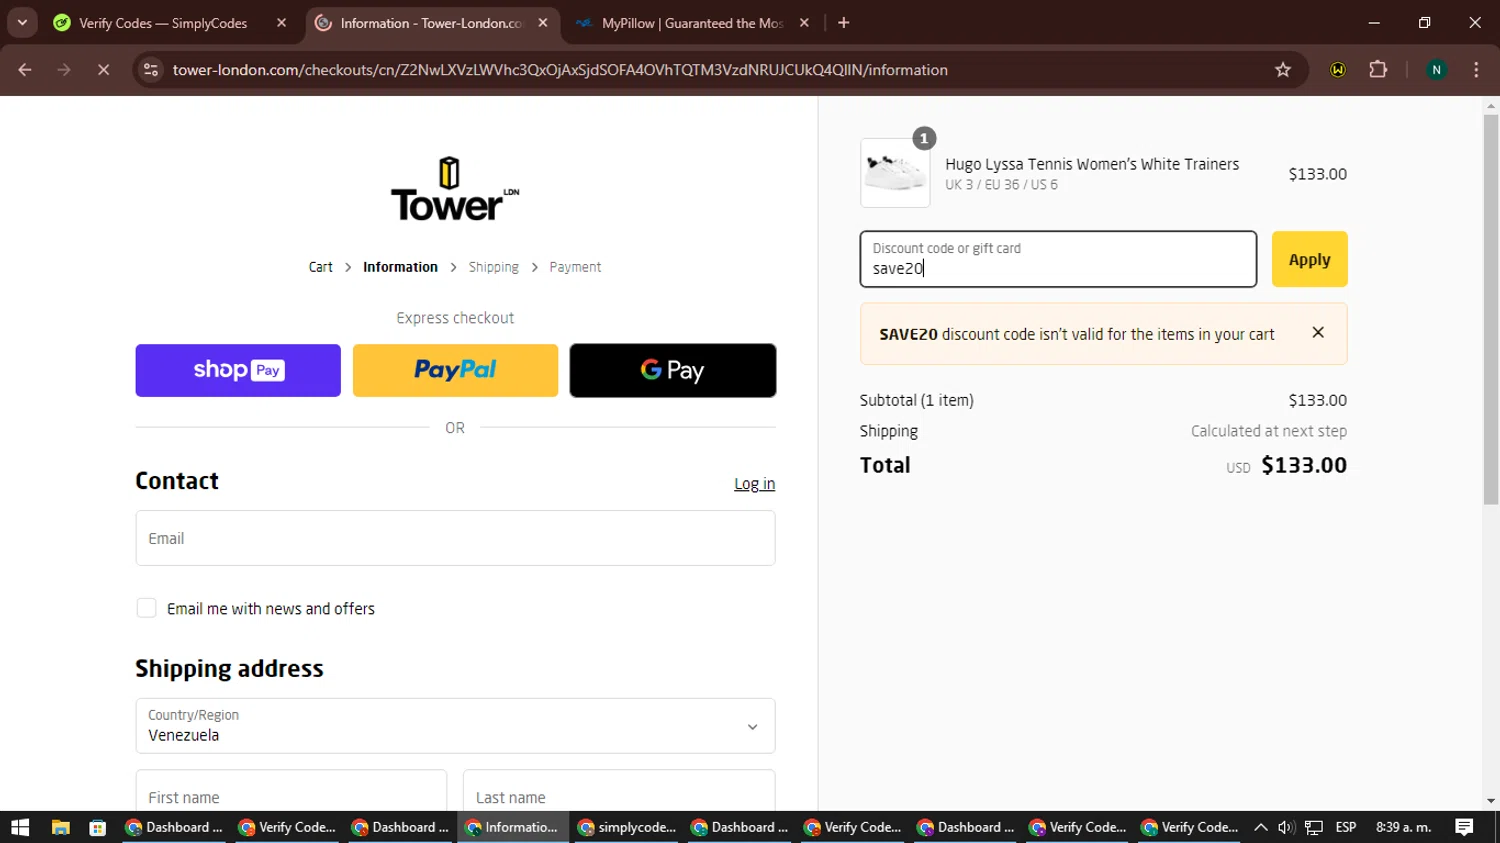Pay with PayPal express checkout
Viewport: 1500px width, 843px height.
coord(455,370)
